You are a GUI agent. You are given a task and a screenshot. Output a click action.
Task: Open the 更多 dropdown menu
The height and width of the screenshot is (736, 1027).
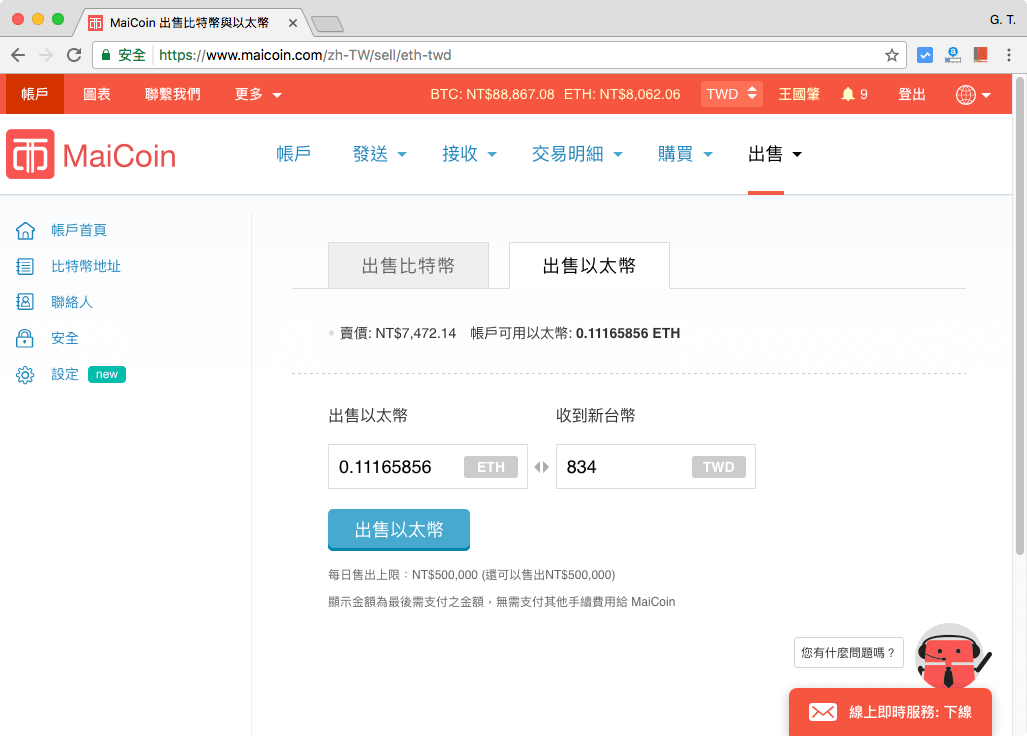[x=250, y=93]
